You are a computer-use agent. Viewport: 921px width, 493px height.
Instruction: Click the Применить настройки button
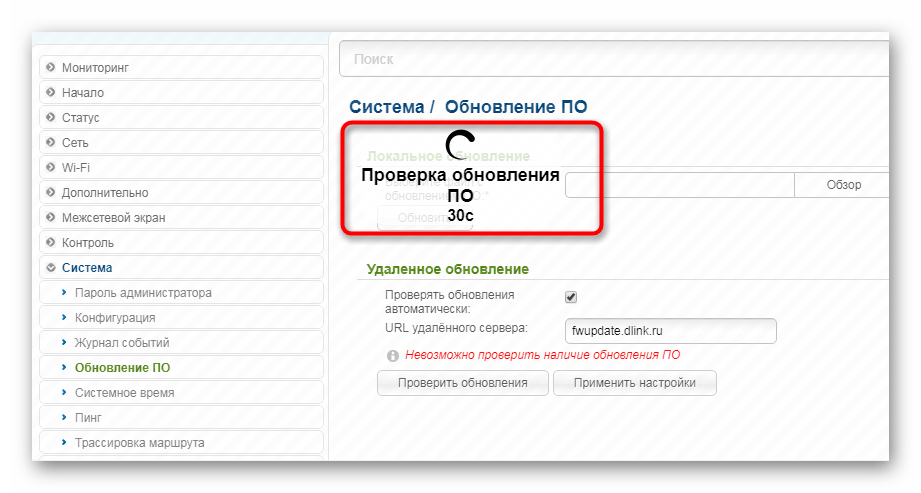point(635,383)
